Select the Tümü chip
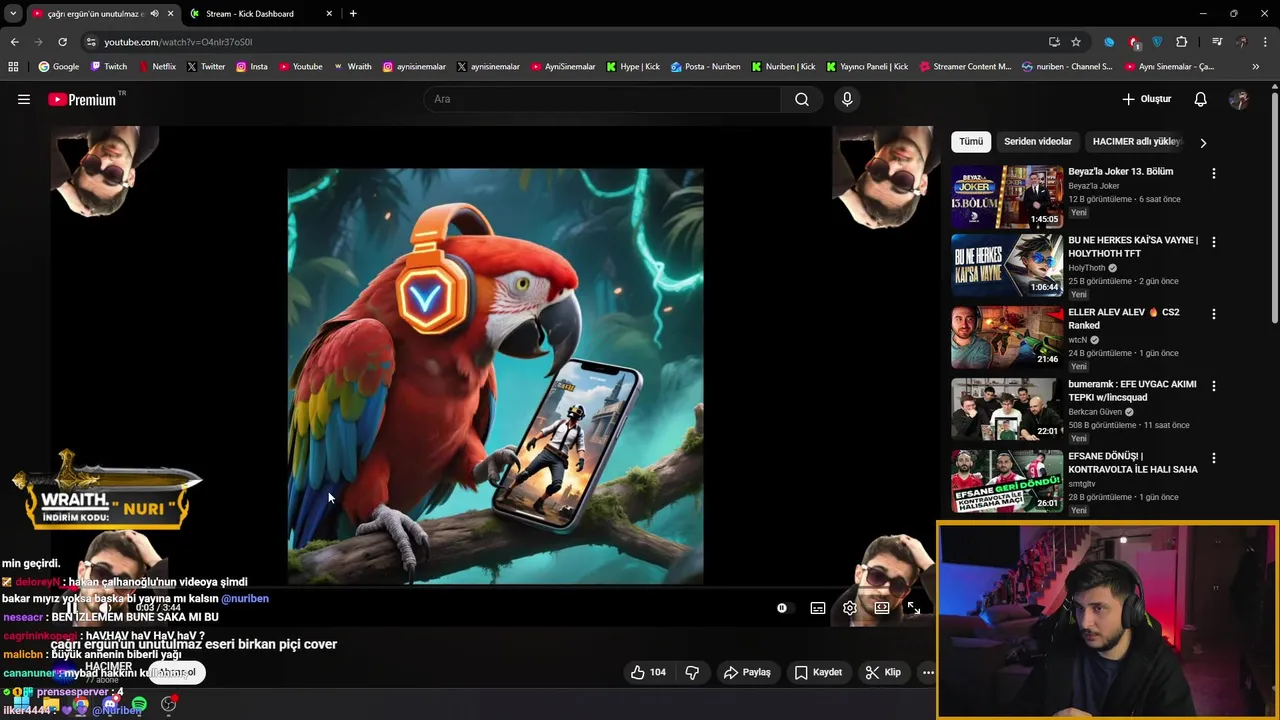Image resolution: width=1280 pixels, height=720 pixels. 971,142
